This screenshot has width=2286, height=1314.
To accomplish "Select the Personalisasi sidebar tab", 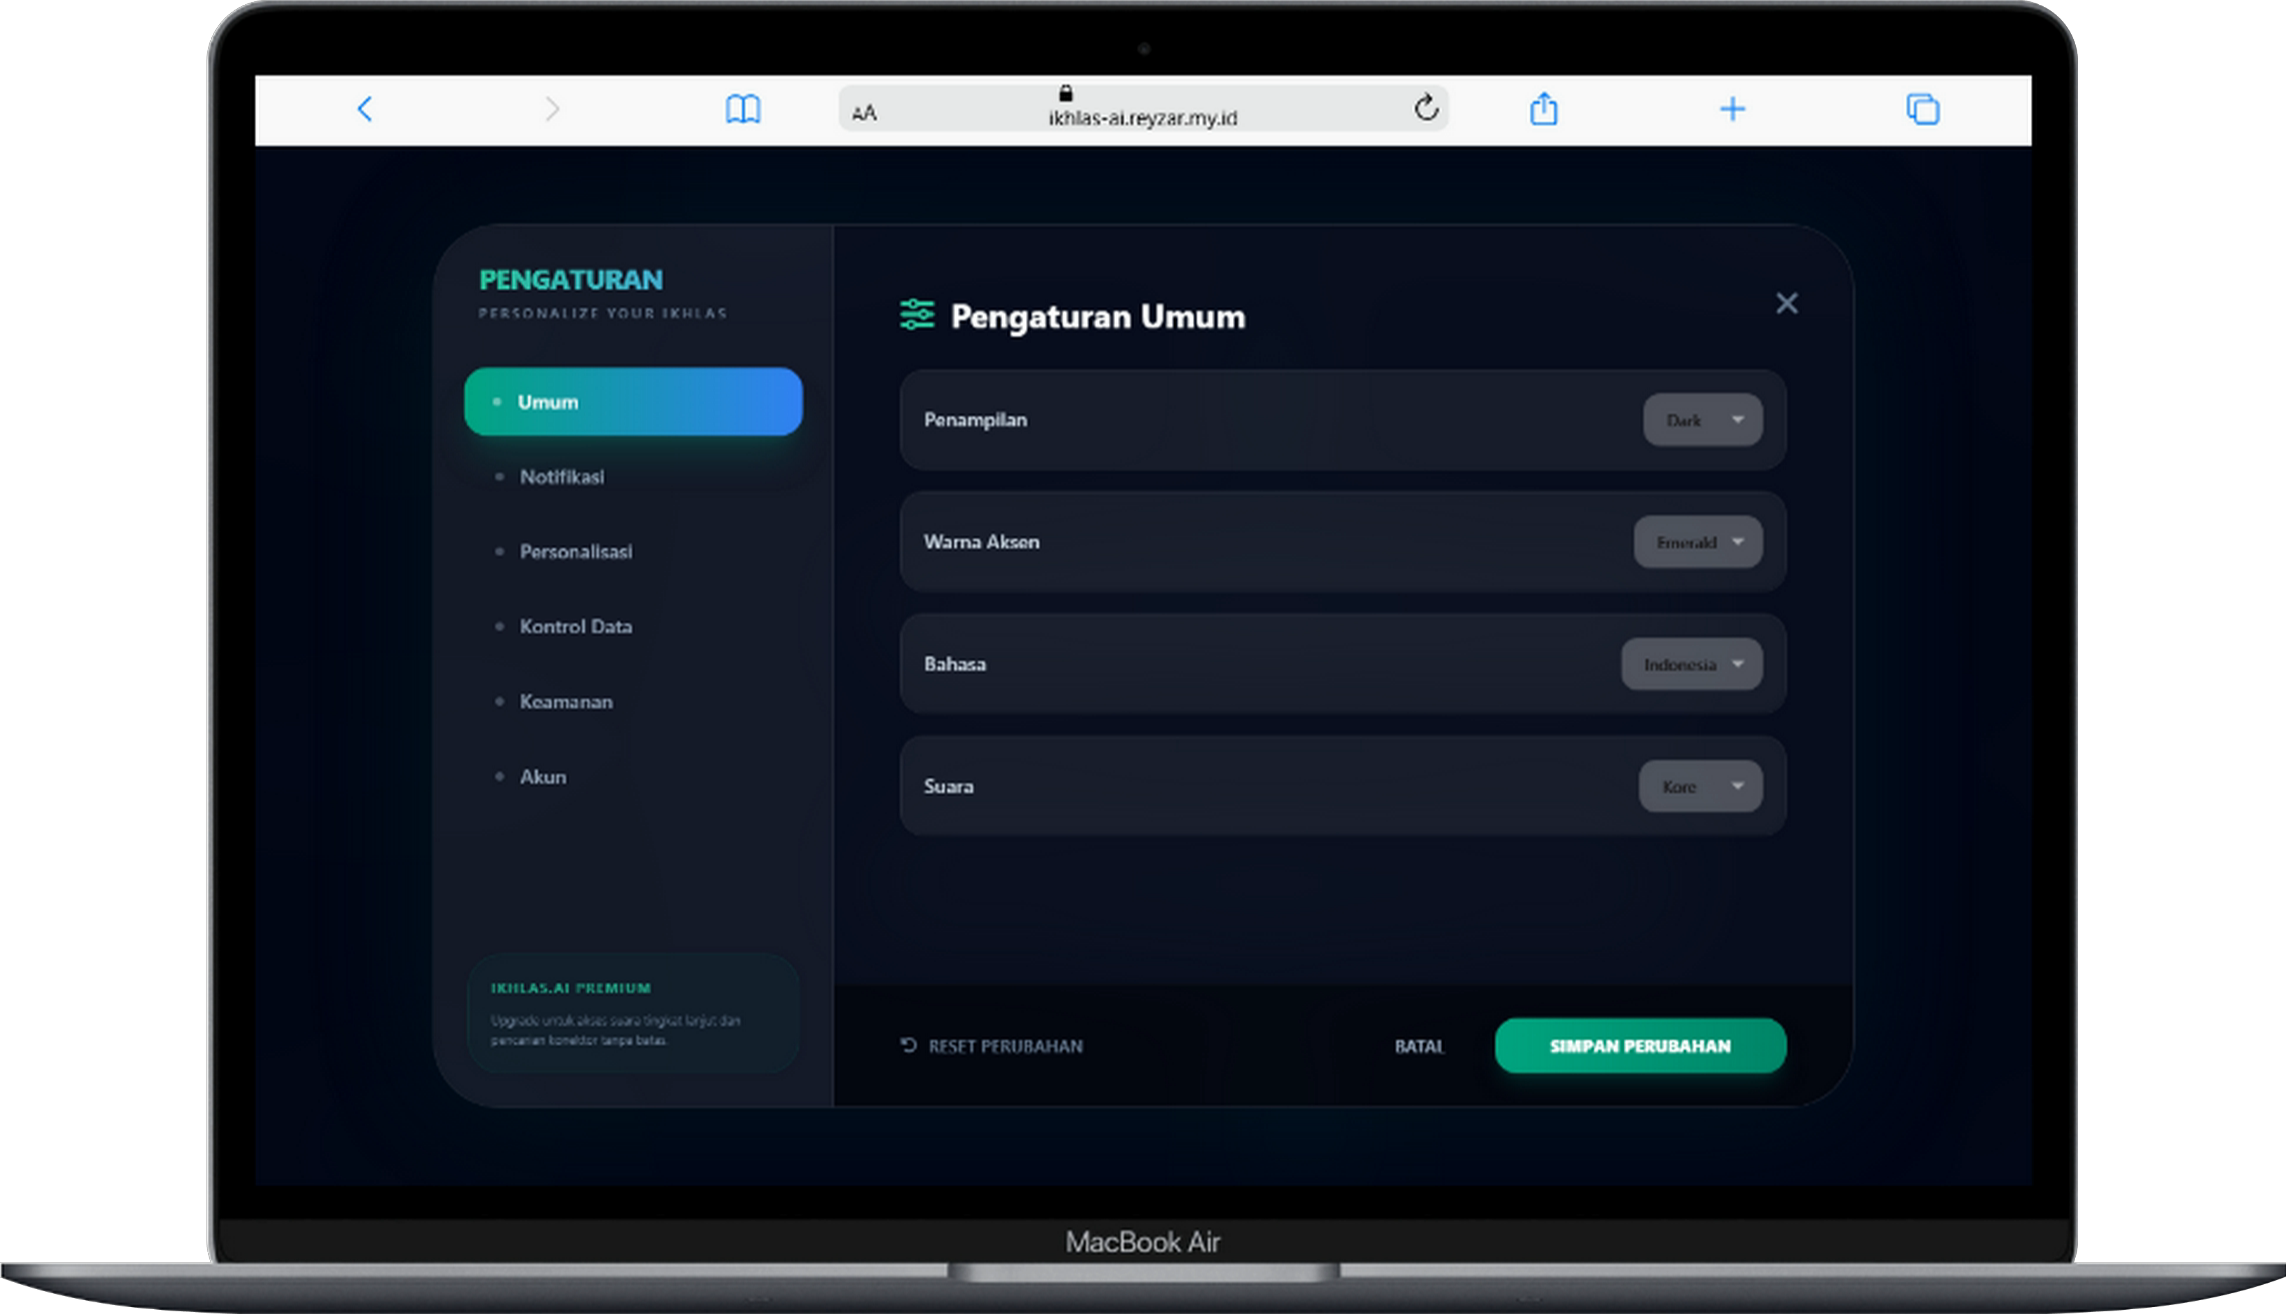I will (575, 552).
